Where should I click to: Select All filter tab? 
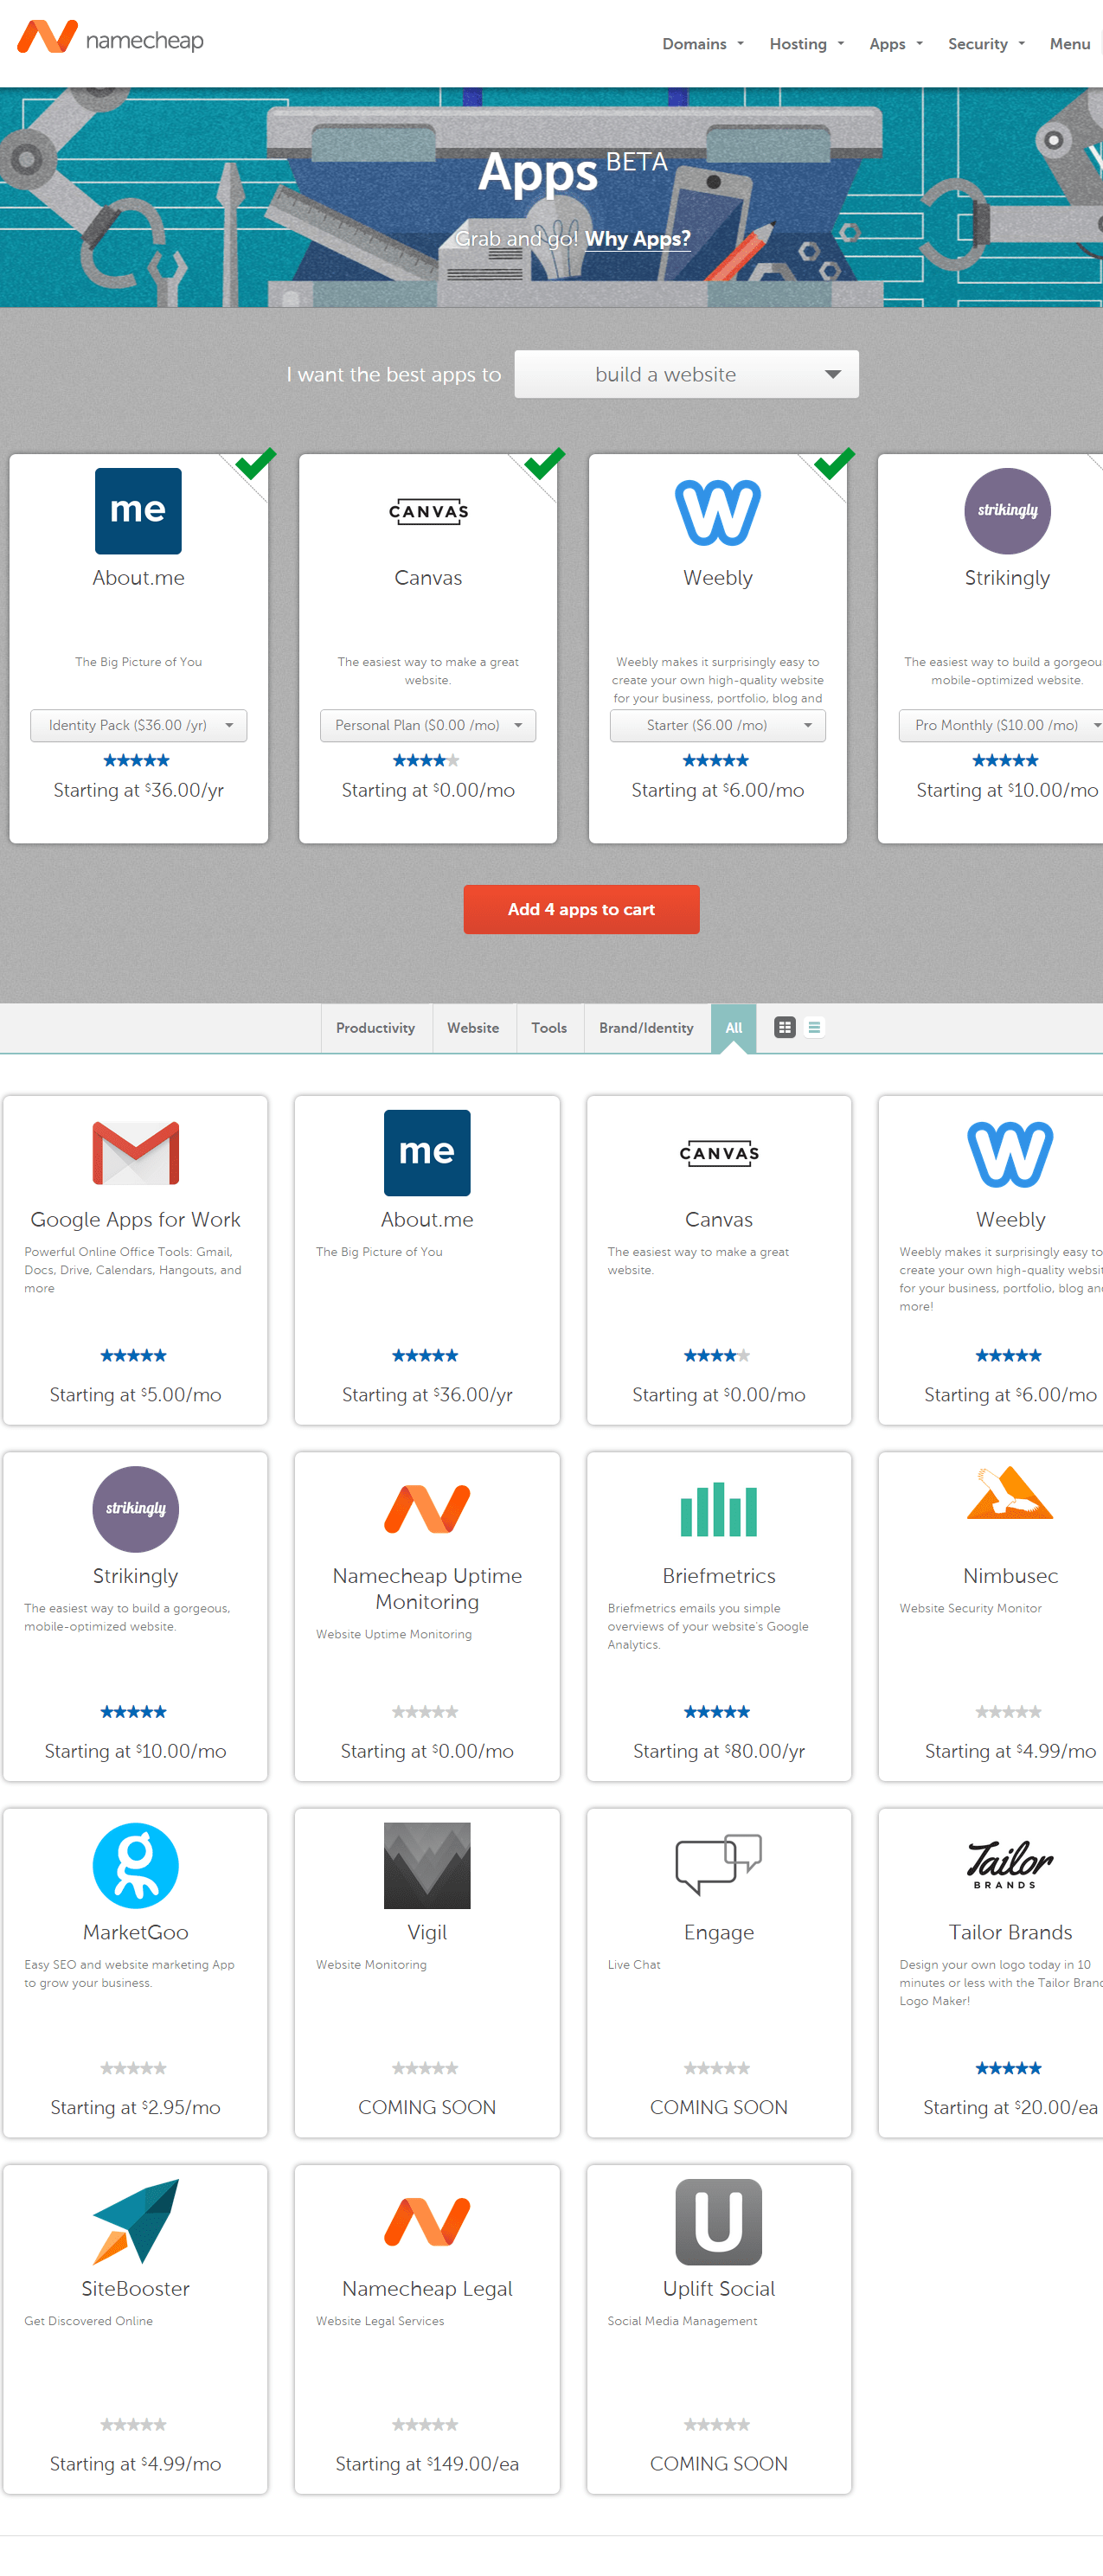click(734, 1028)
